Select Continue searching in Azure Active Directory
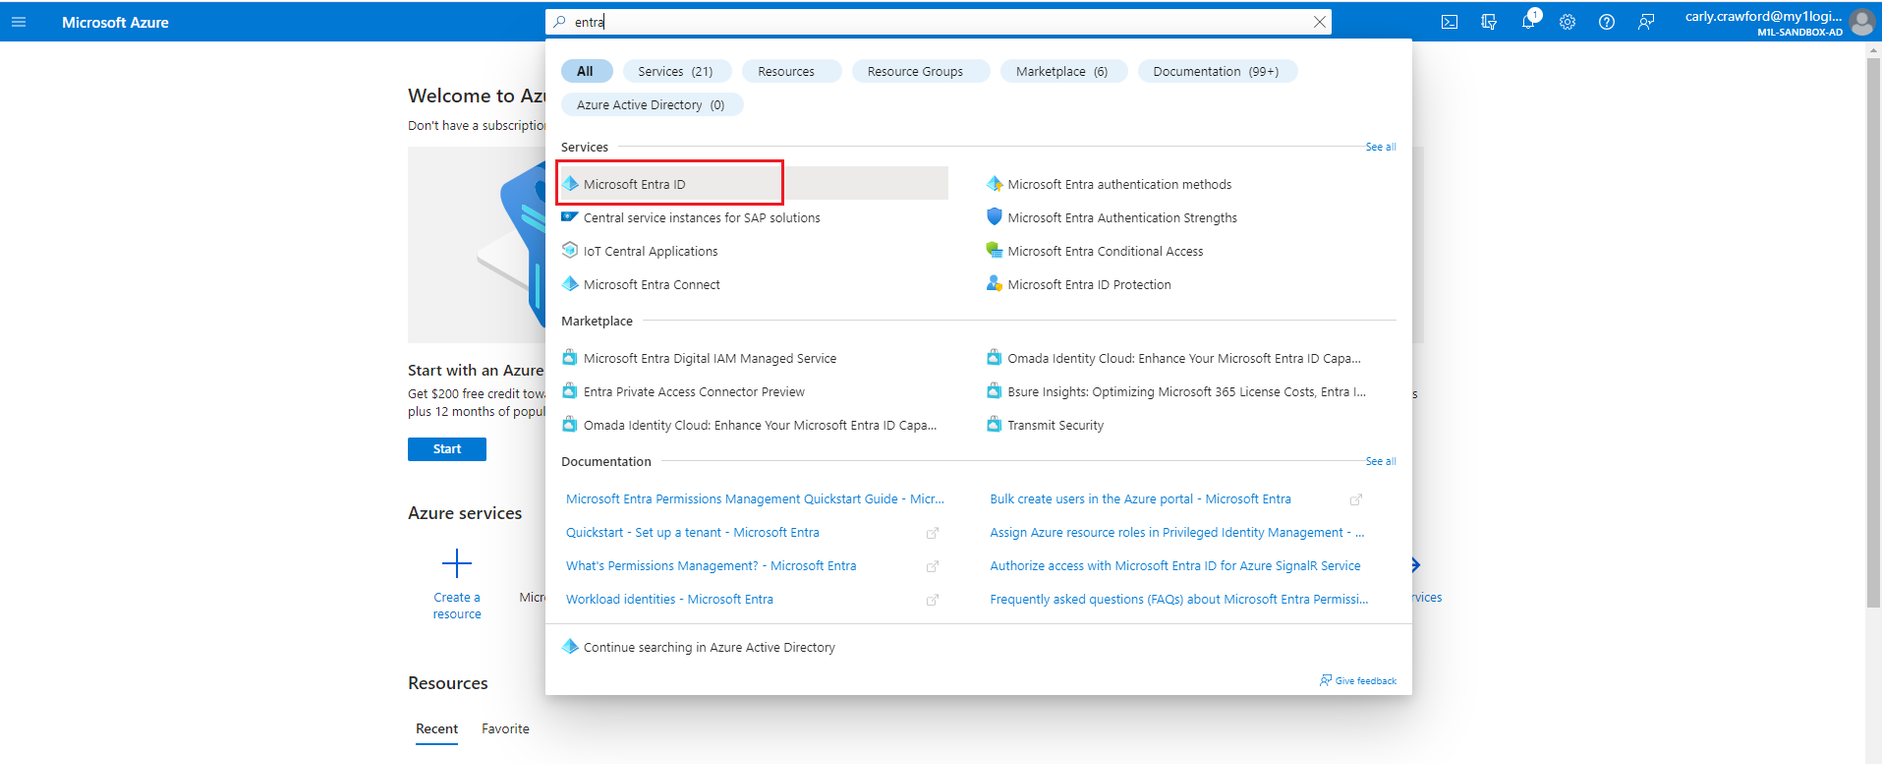Screen dimensions: 1882x764 click(x=709, y=647)
